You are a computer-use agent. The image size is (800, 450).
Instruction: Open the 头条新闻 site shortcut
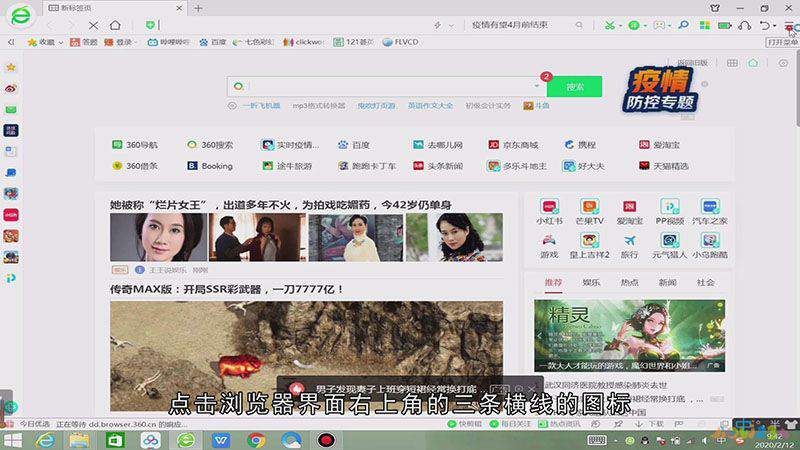coord(438,166)
